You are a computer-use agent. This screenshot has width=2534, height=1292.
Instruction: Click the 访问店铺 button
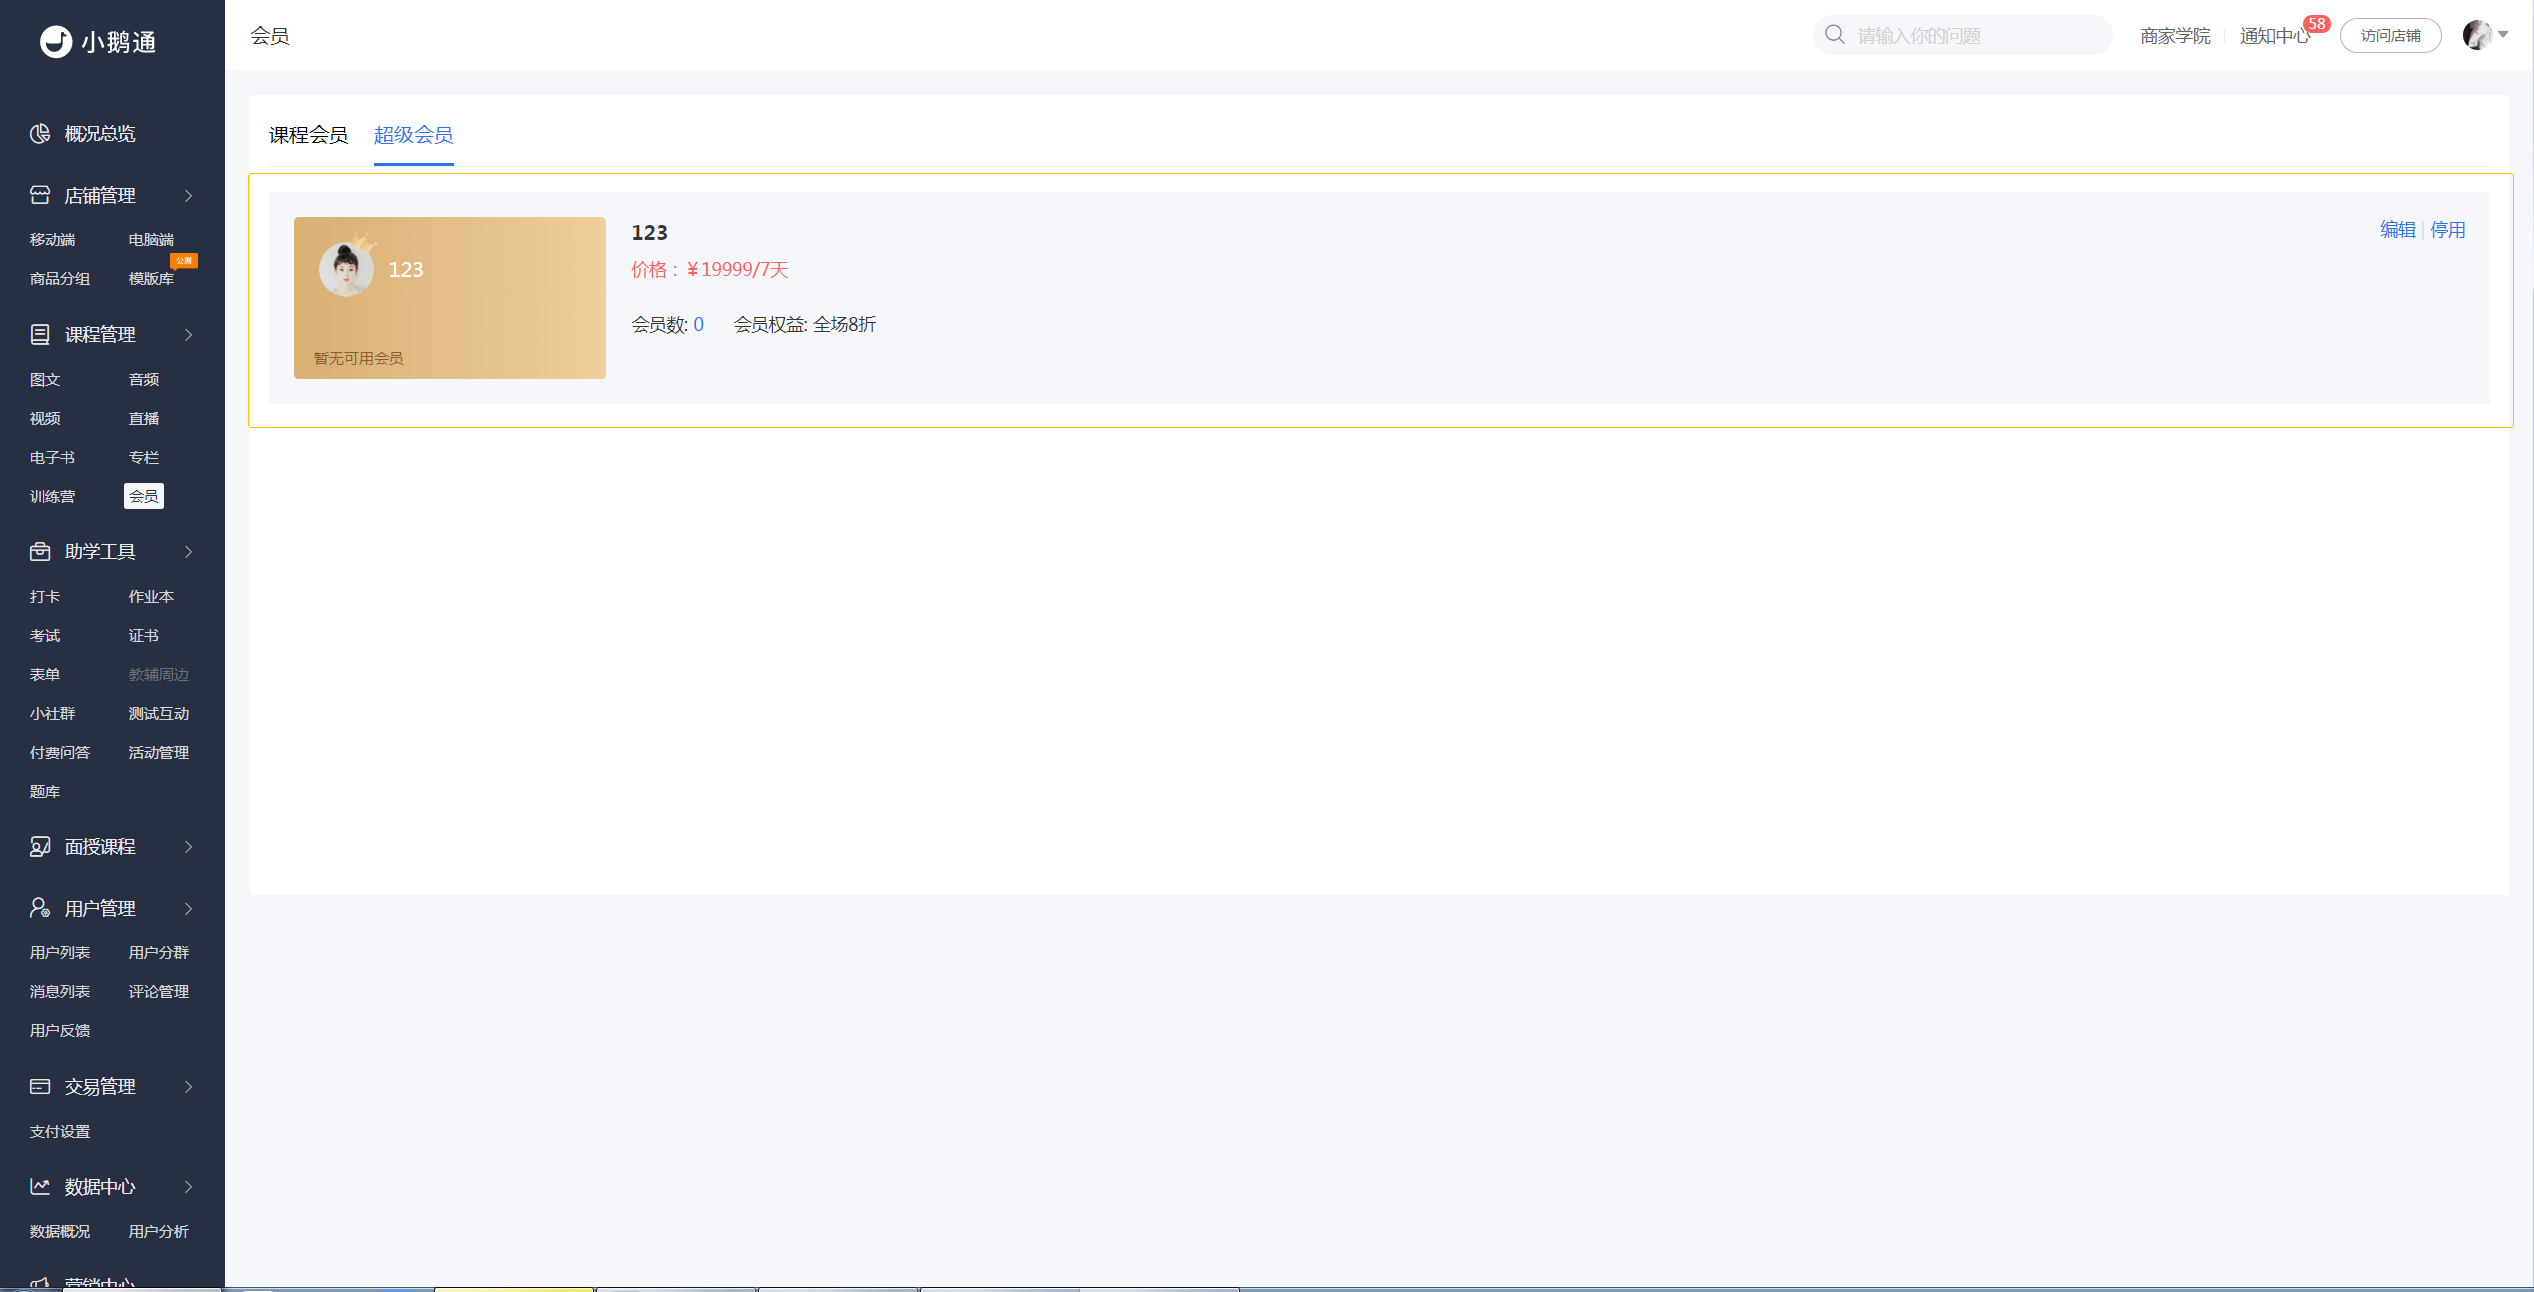(2390, 36)
